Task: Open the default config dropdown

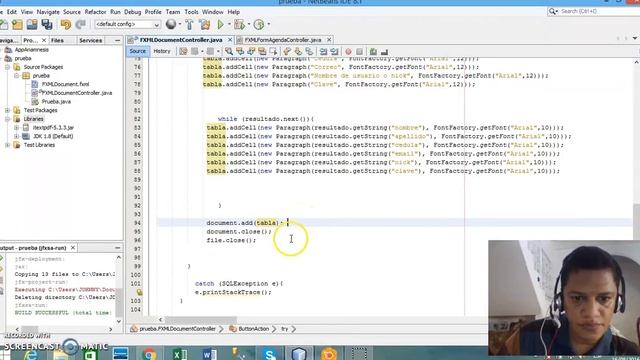Action: 127,24
